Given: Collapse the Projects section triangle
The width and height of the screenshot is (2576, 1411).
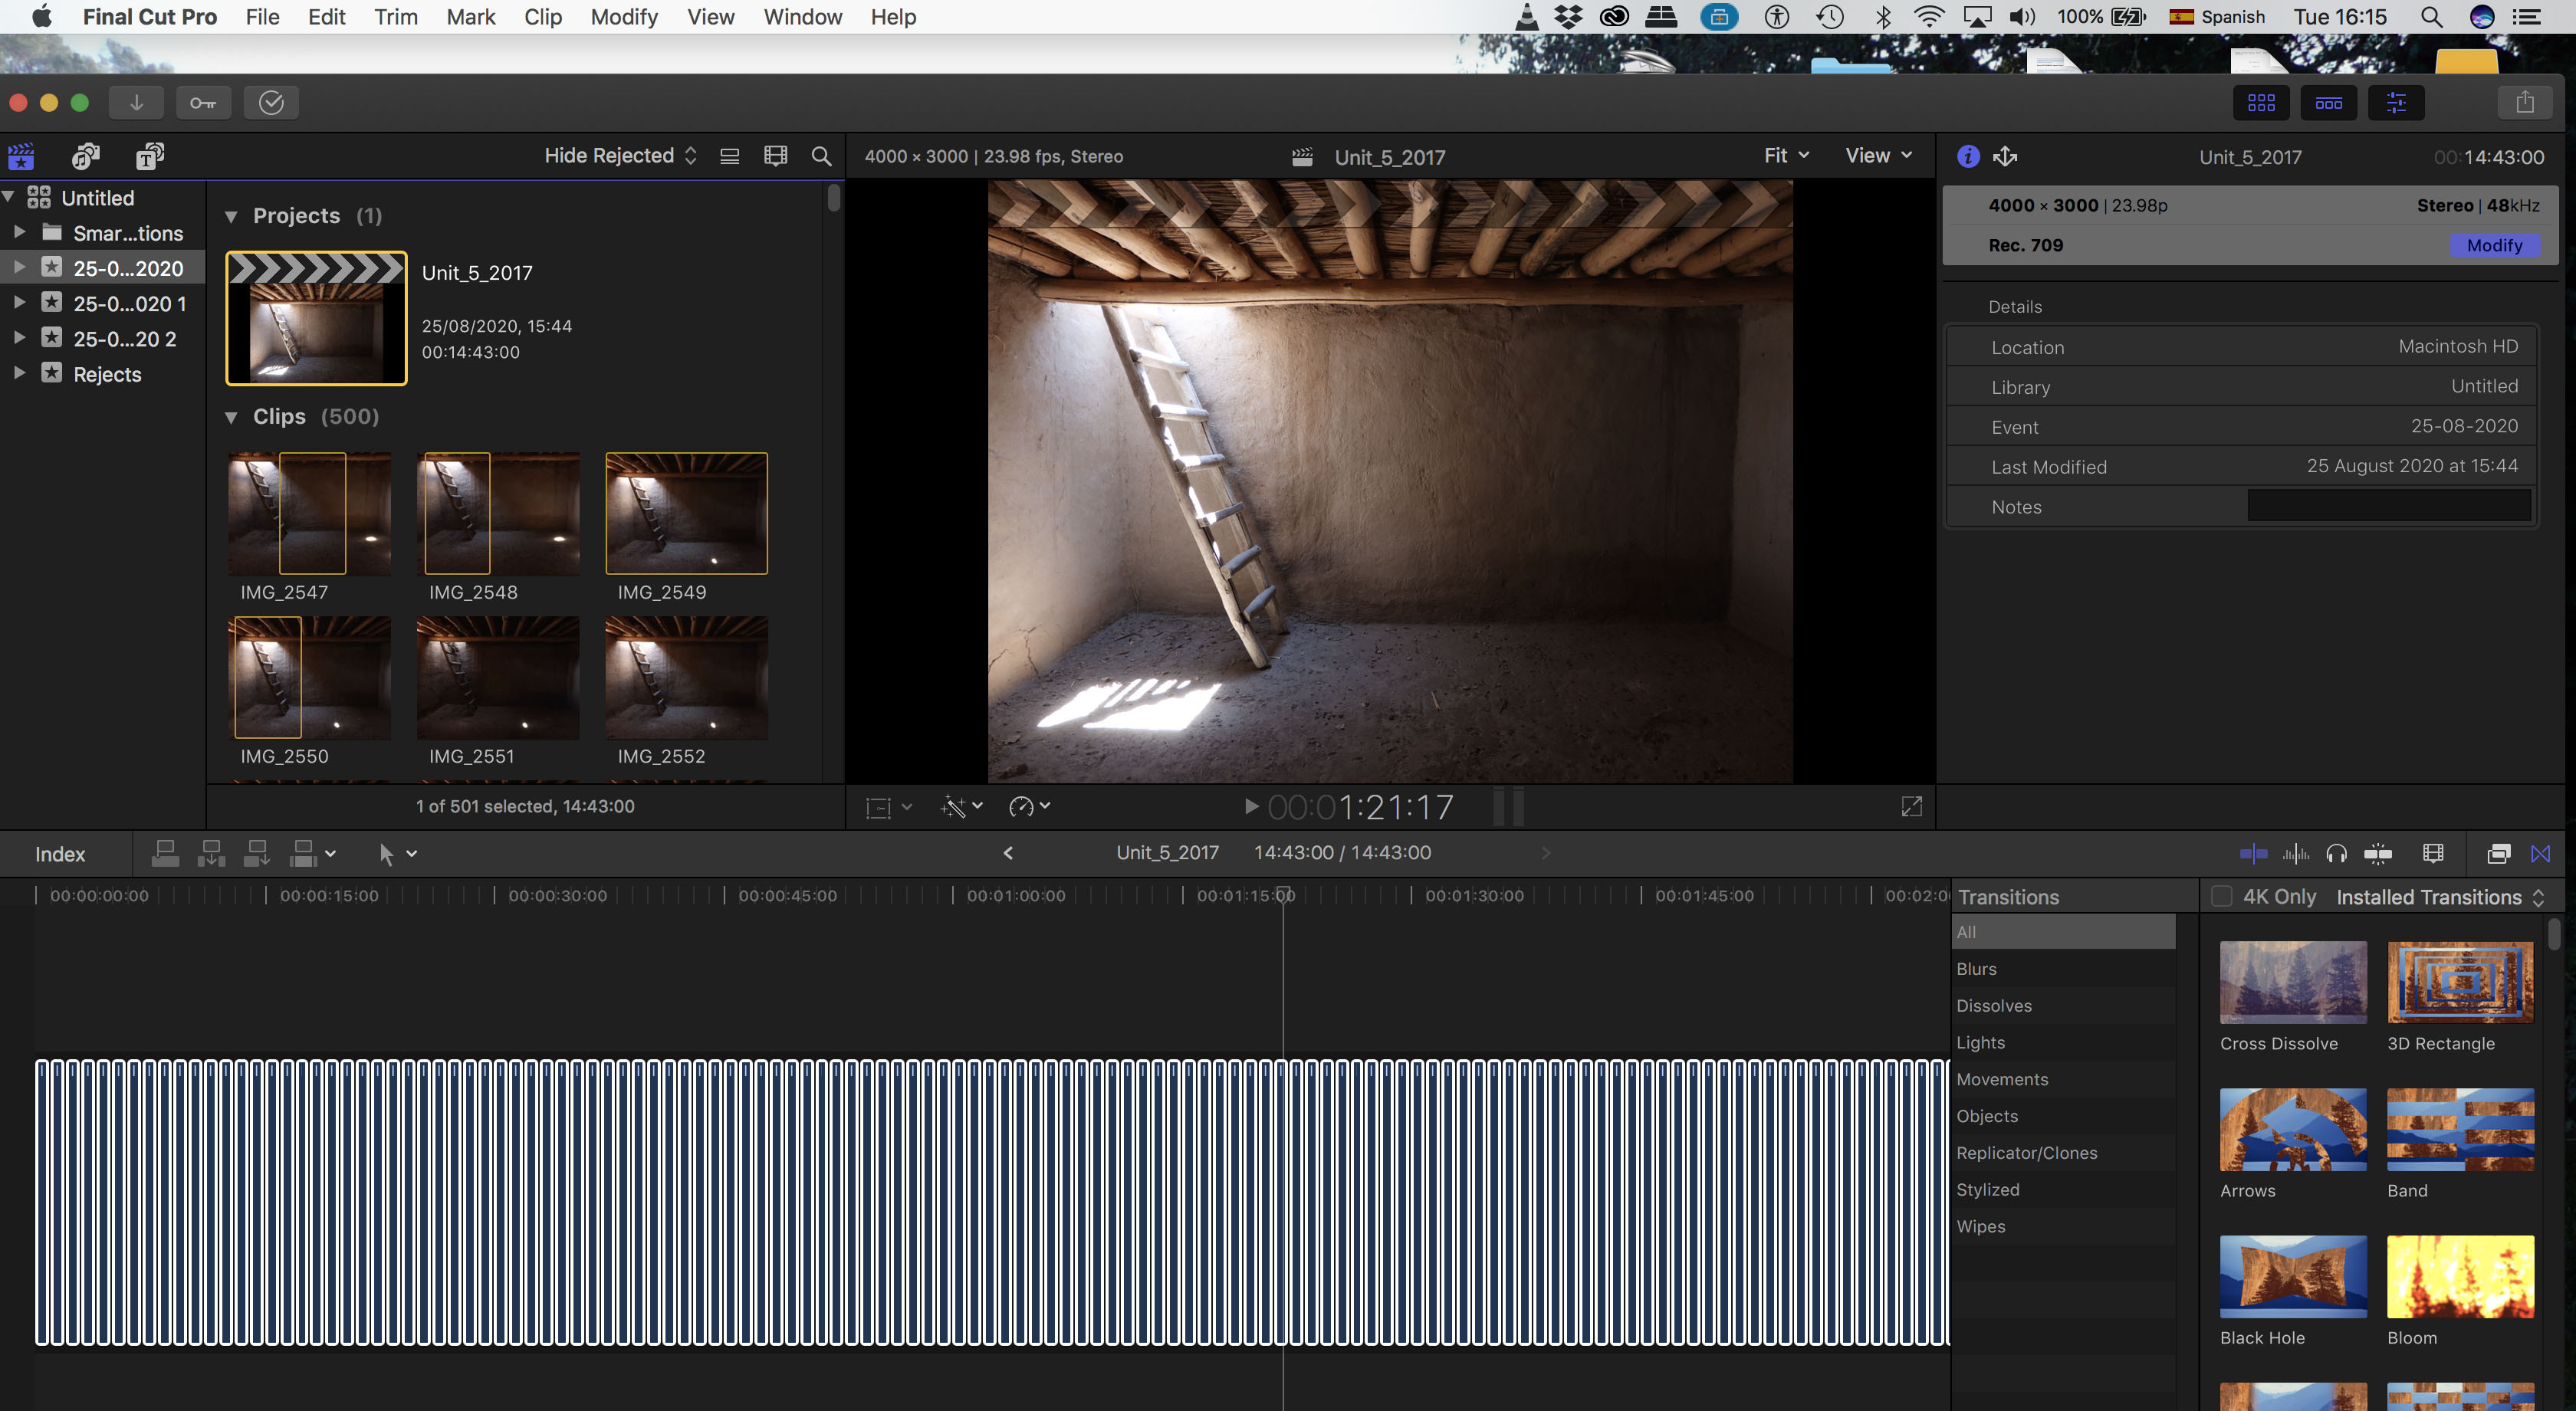Looking at the screenshot, I should pos(231,216).
